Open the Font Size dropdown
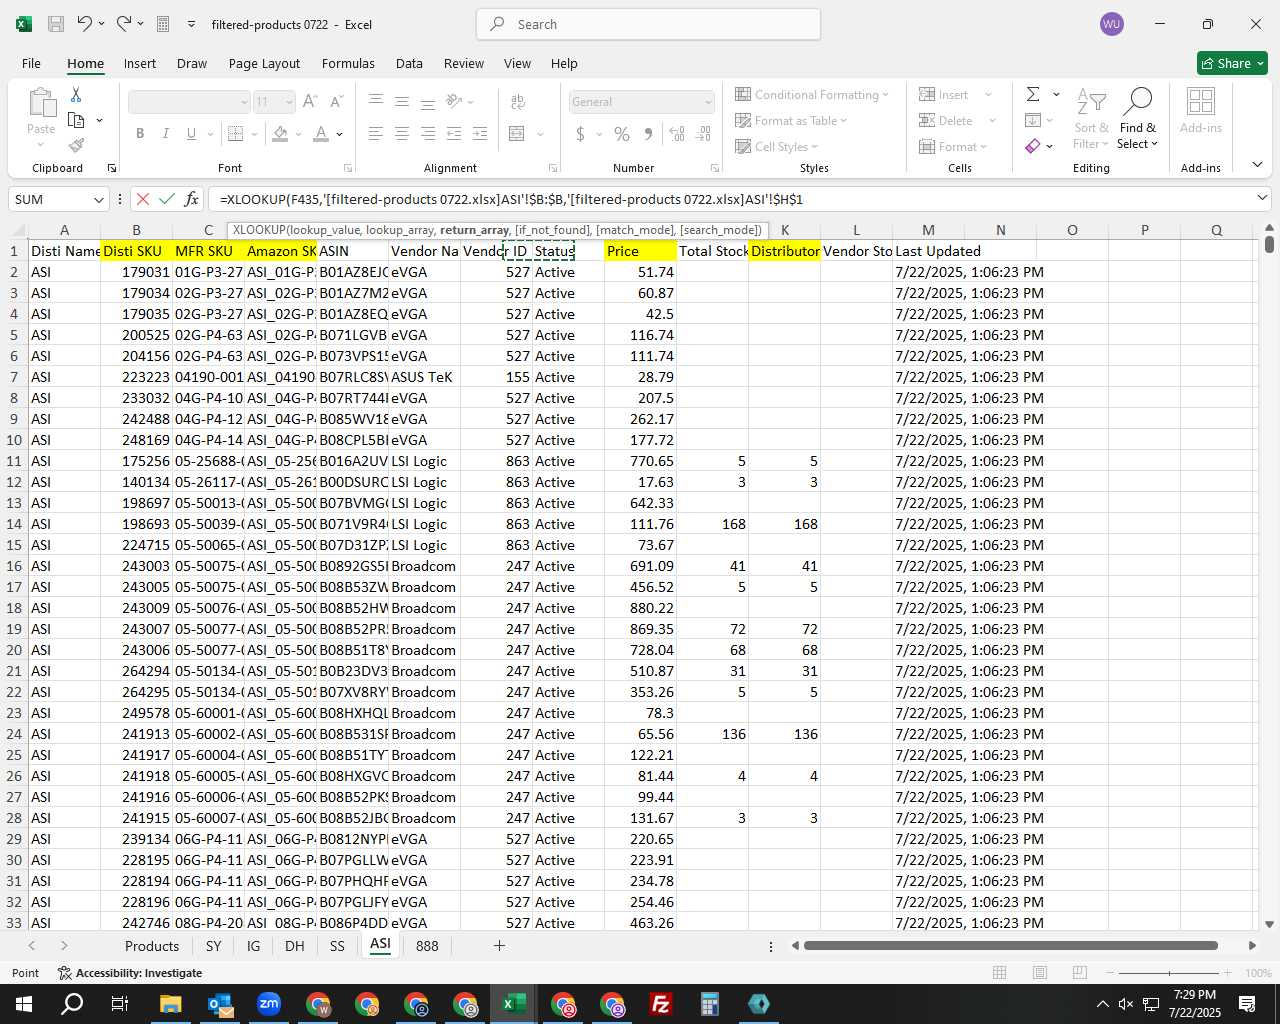 click(x=289, y=102)
